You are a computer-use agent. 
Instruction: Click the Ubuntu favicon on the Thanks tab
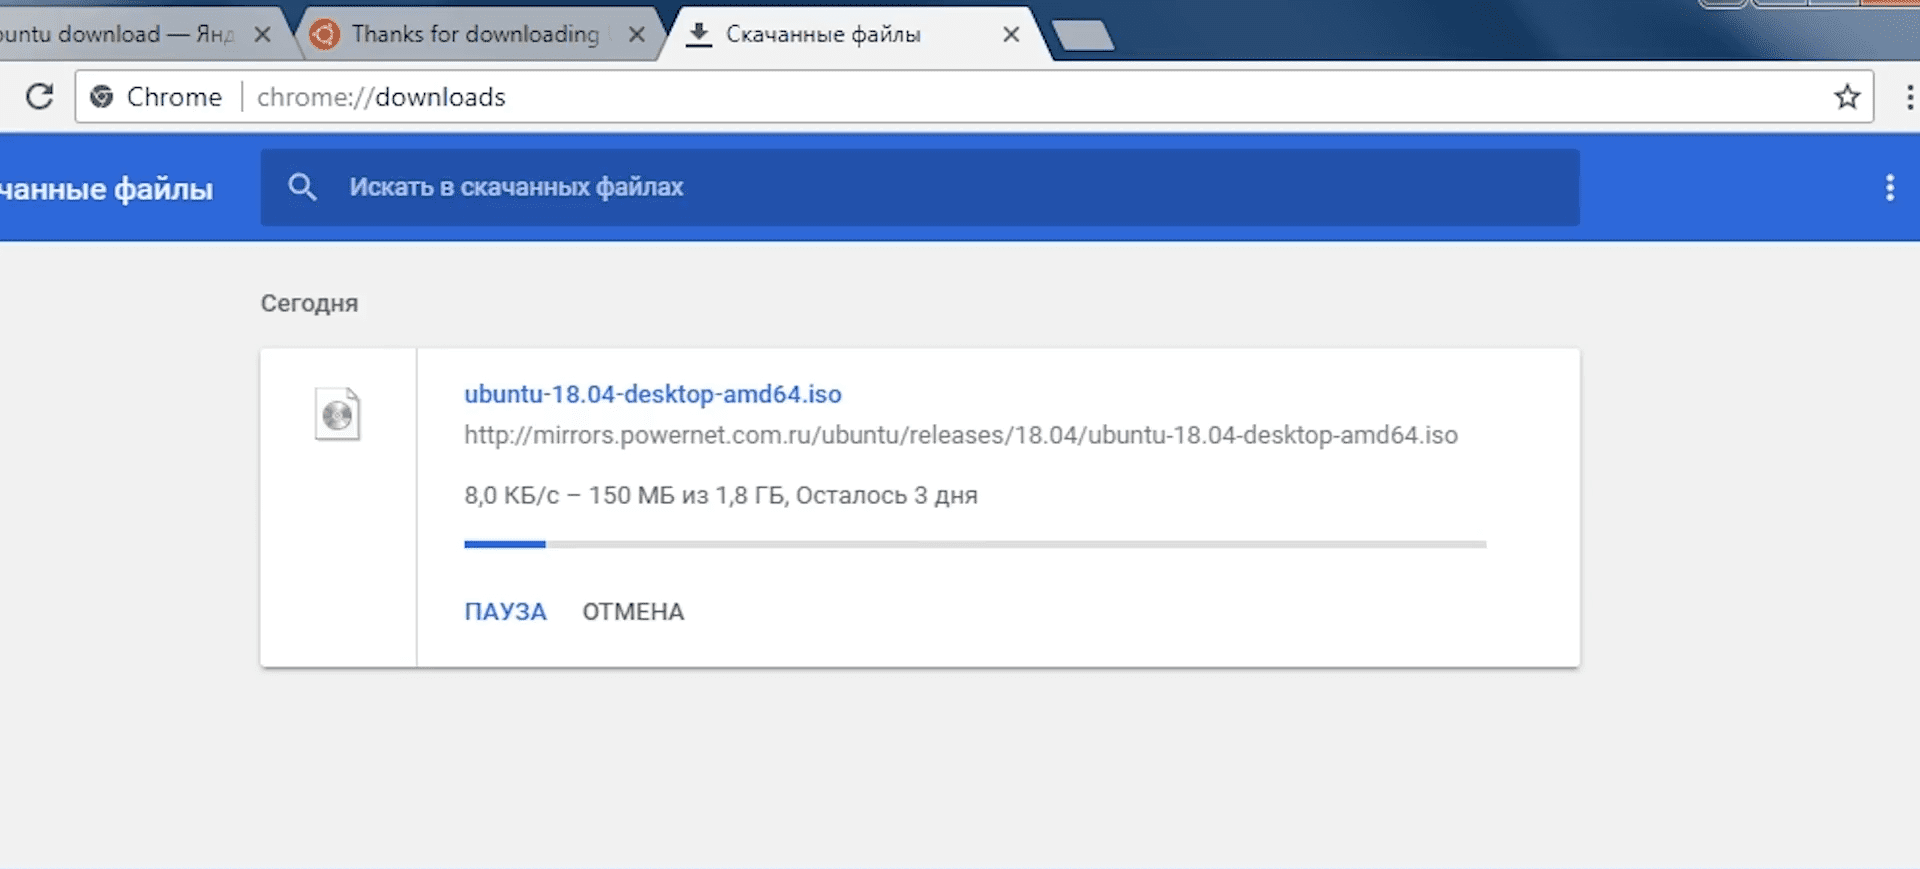point(324,35)
